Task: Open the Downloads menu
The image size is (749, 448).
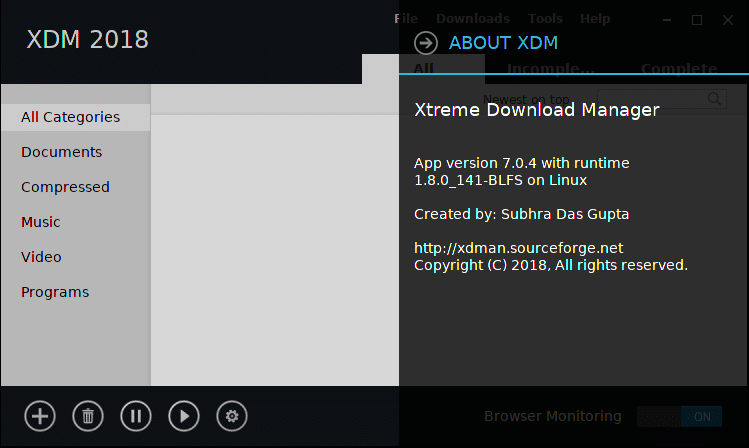Action: point(473,19)
